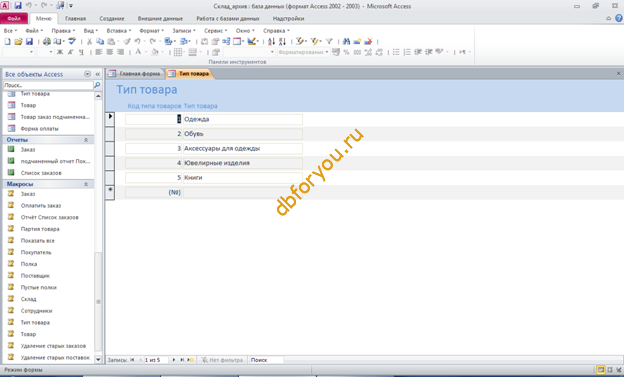Click the Delete Record icon with red X

tap(368, 41)
